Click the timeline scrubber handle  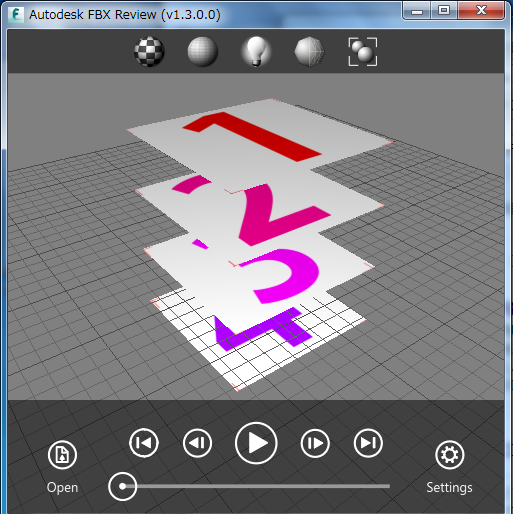[x=122, y=486]
